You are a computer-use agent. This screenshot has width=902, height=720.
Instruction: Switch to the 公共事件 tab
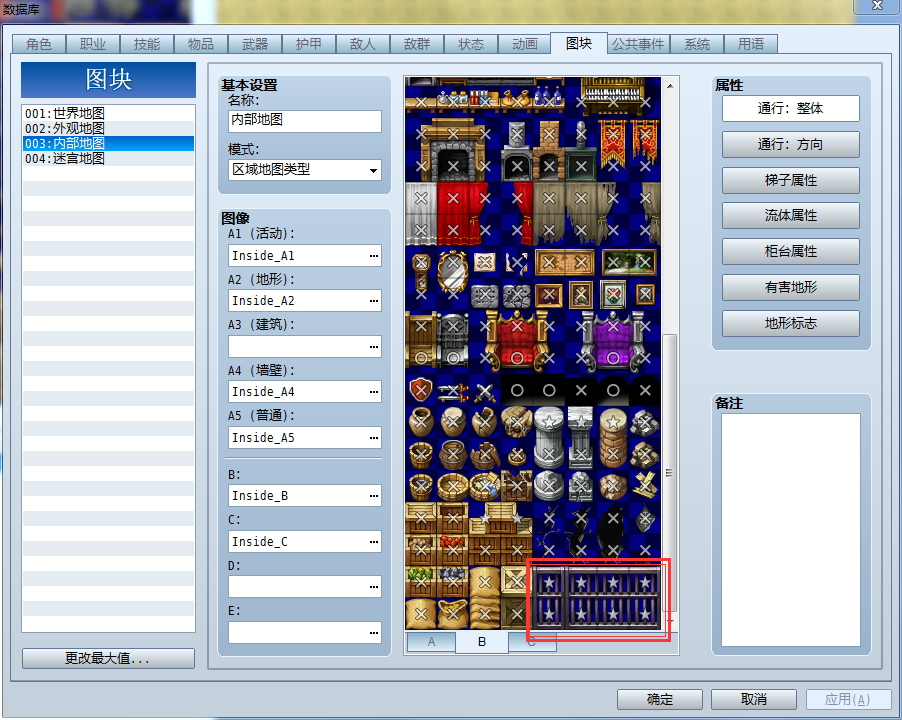pyautogui.click(x=638, y=44)
